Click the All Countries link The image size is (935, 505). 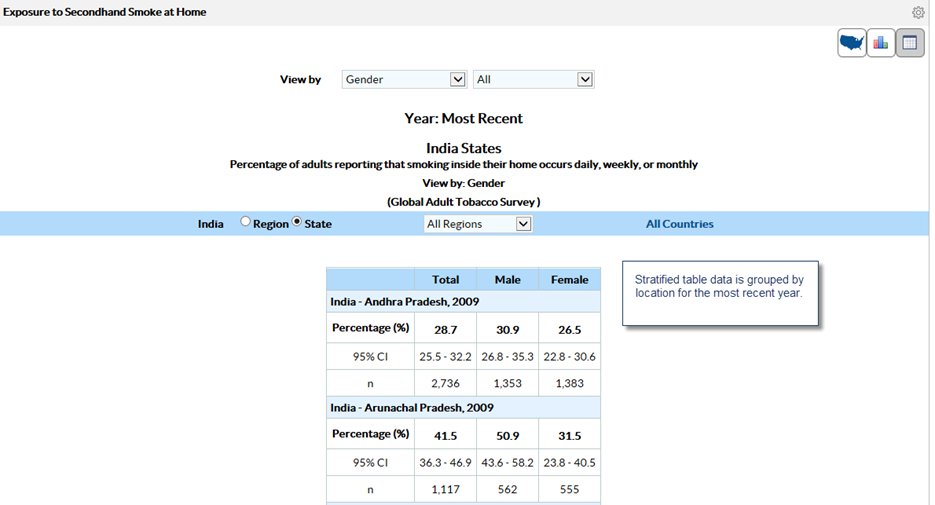pos(679,224)
